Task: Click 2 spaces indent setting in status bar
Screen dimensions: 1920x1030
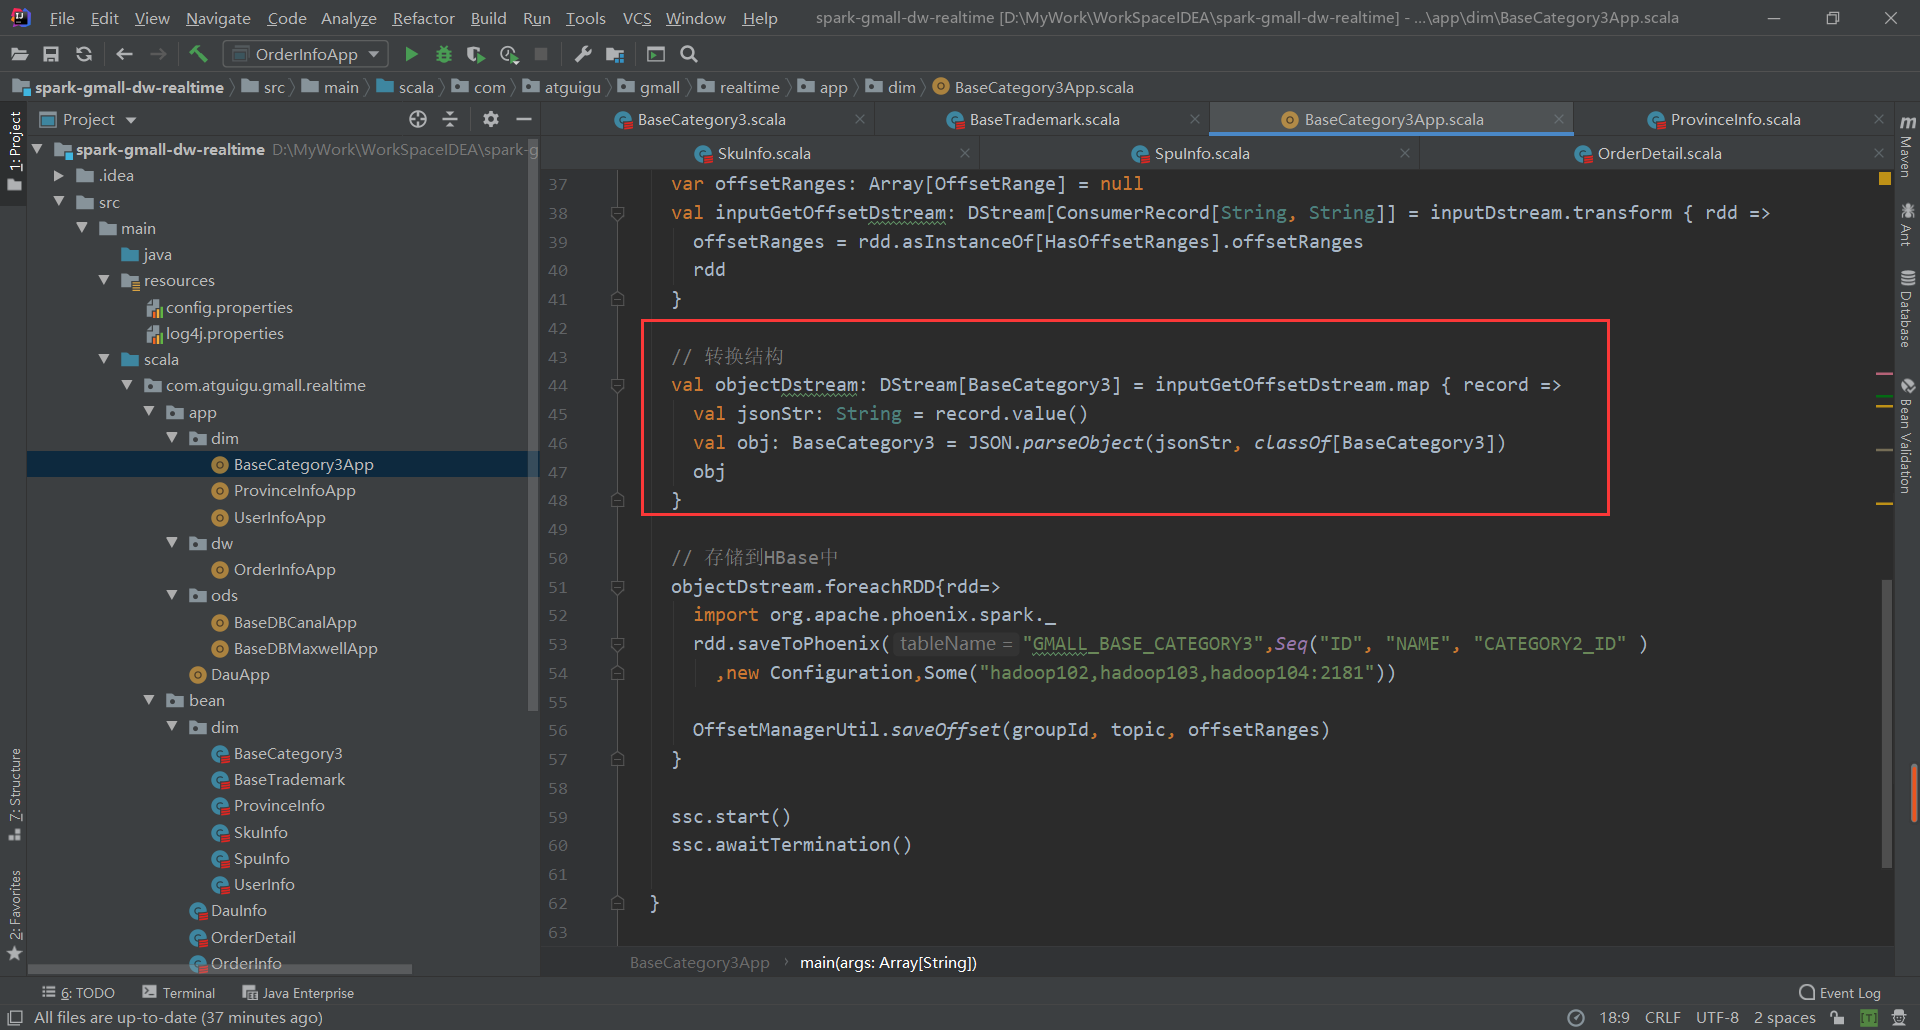Action: pyautogui.click(x=1784, y=1018)
